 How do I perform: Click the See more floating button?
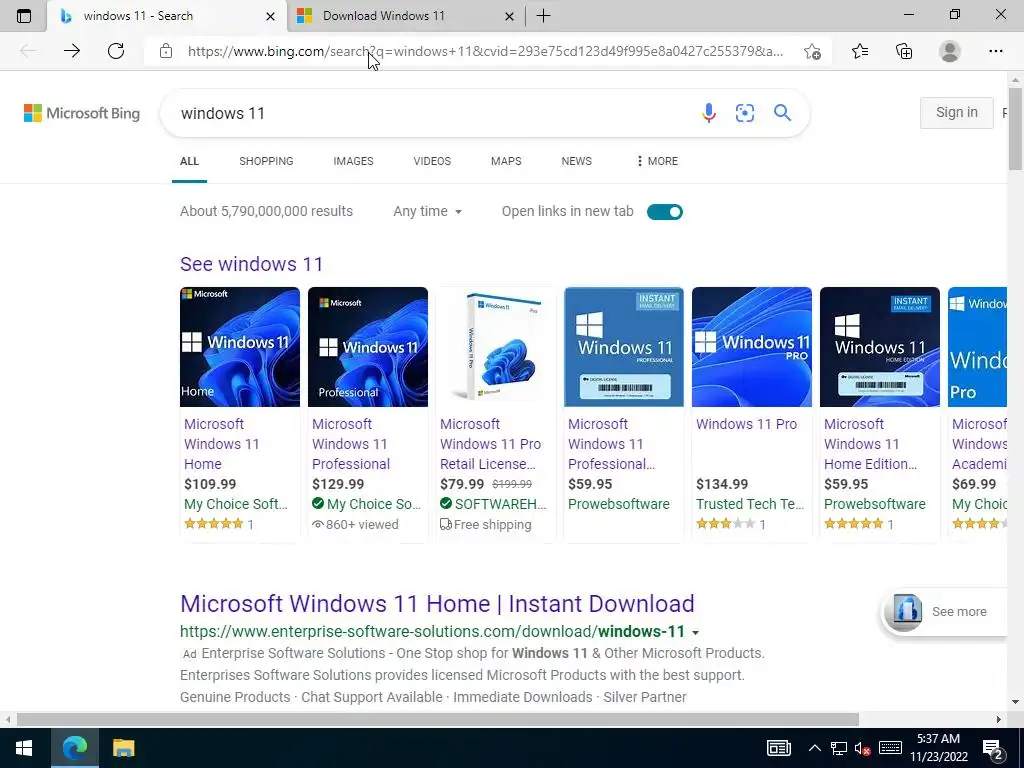[944, 612]
